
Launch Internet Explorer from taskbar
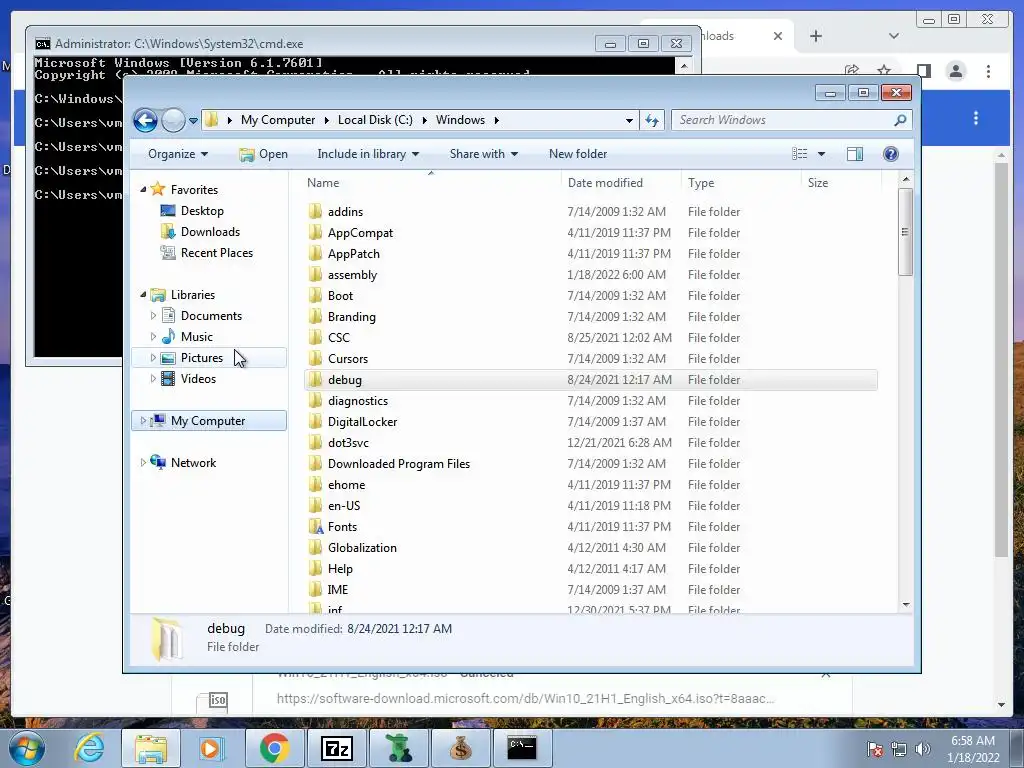coord(89,748)
